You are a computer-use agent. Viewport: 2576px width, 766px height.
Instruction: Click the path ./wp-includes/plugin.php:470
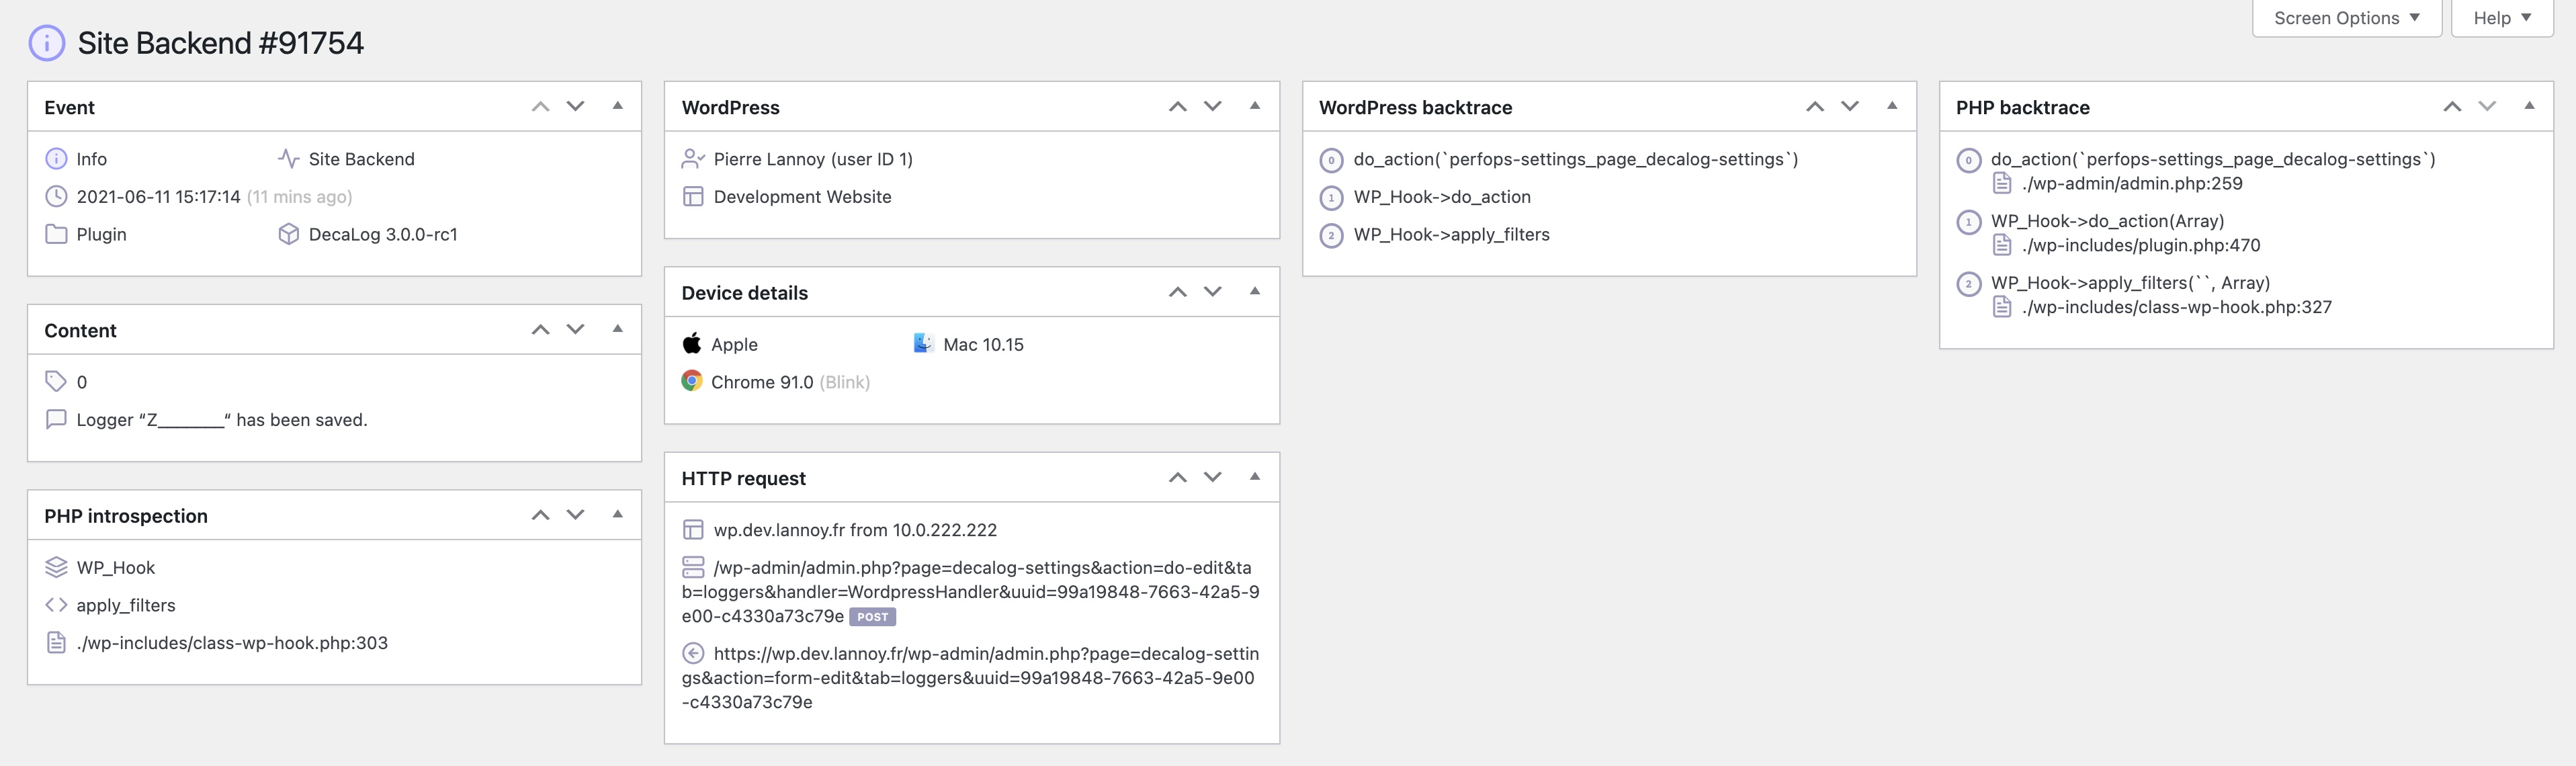point(2141,245)
